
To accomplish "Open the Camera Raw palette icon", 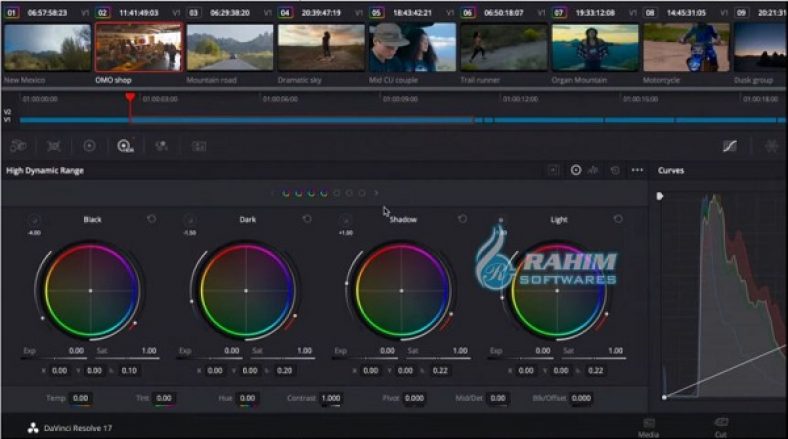I will (18, 146).
